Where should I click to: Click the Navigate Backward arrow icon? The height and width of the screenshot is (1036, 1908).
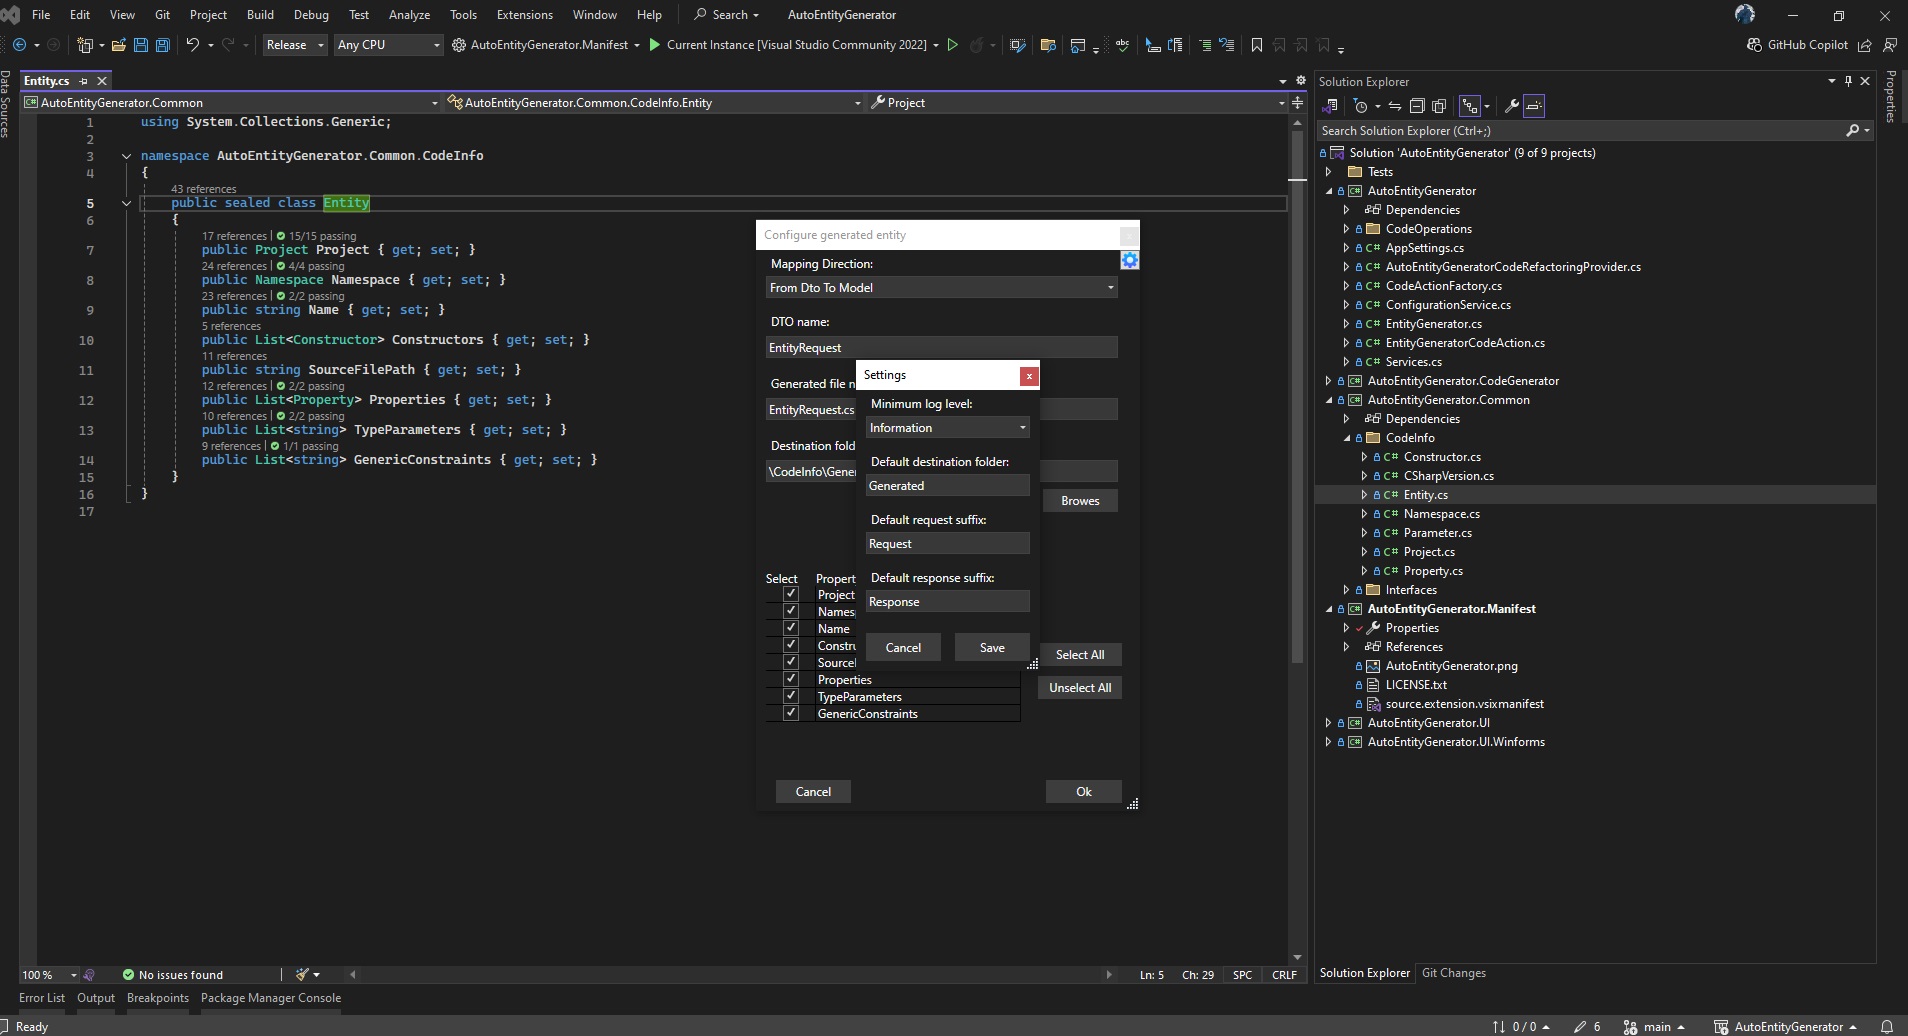[x=19, y=45]
